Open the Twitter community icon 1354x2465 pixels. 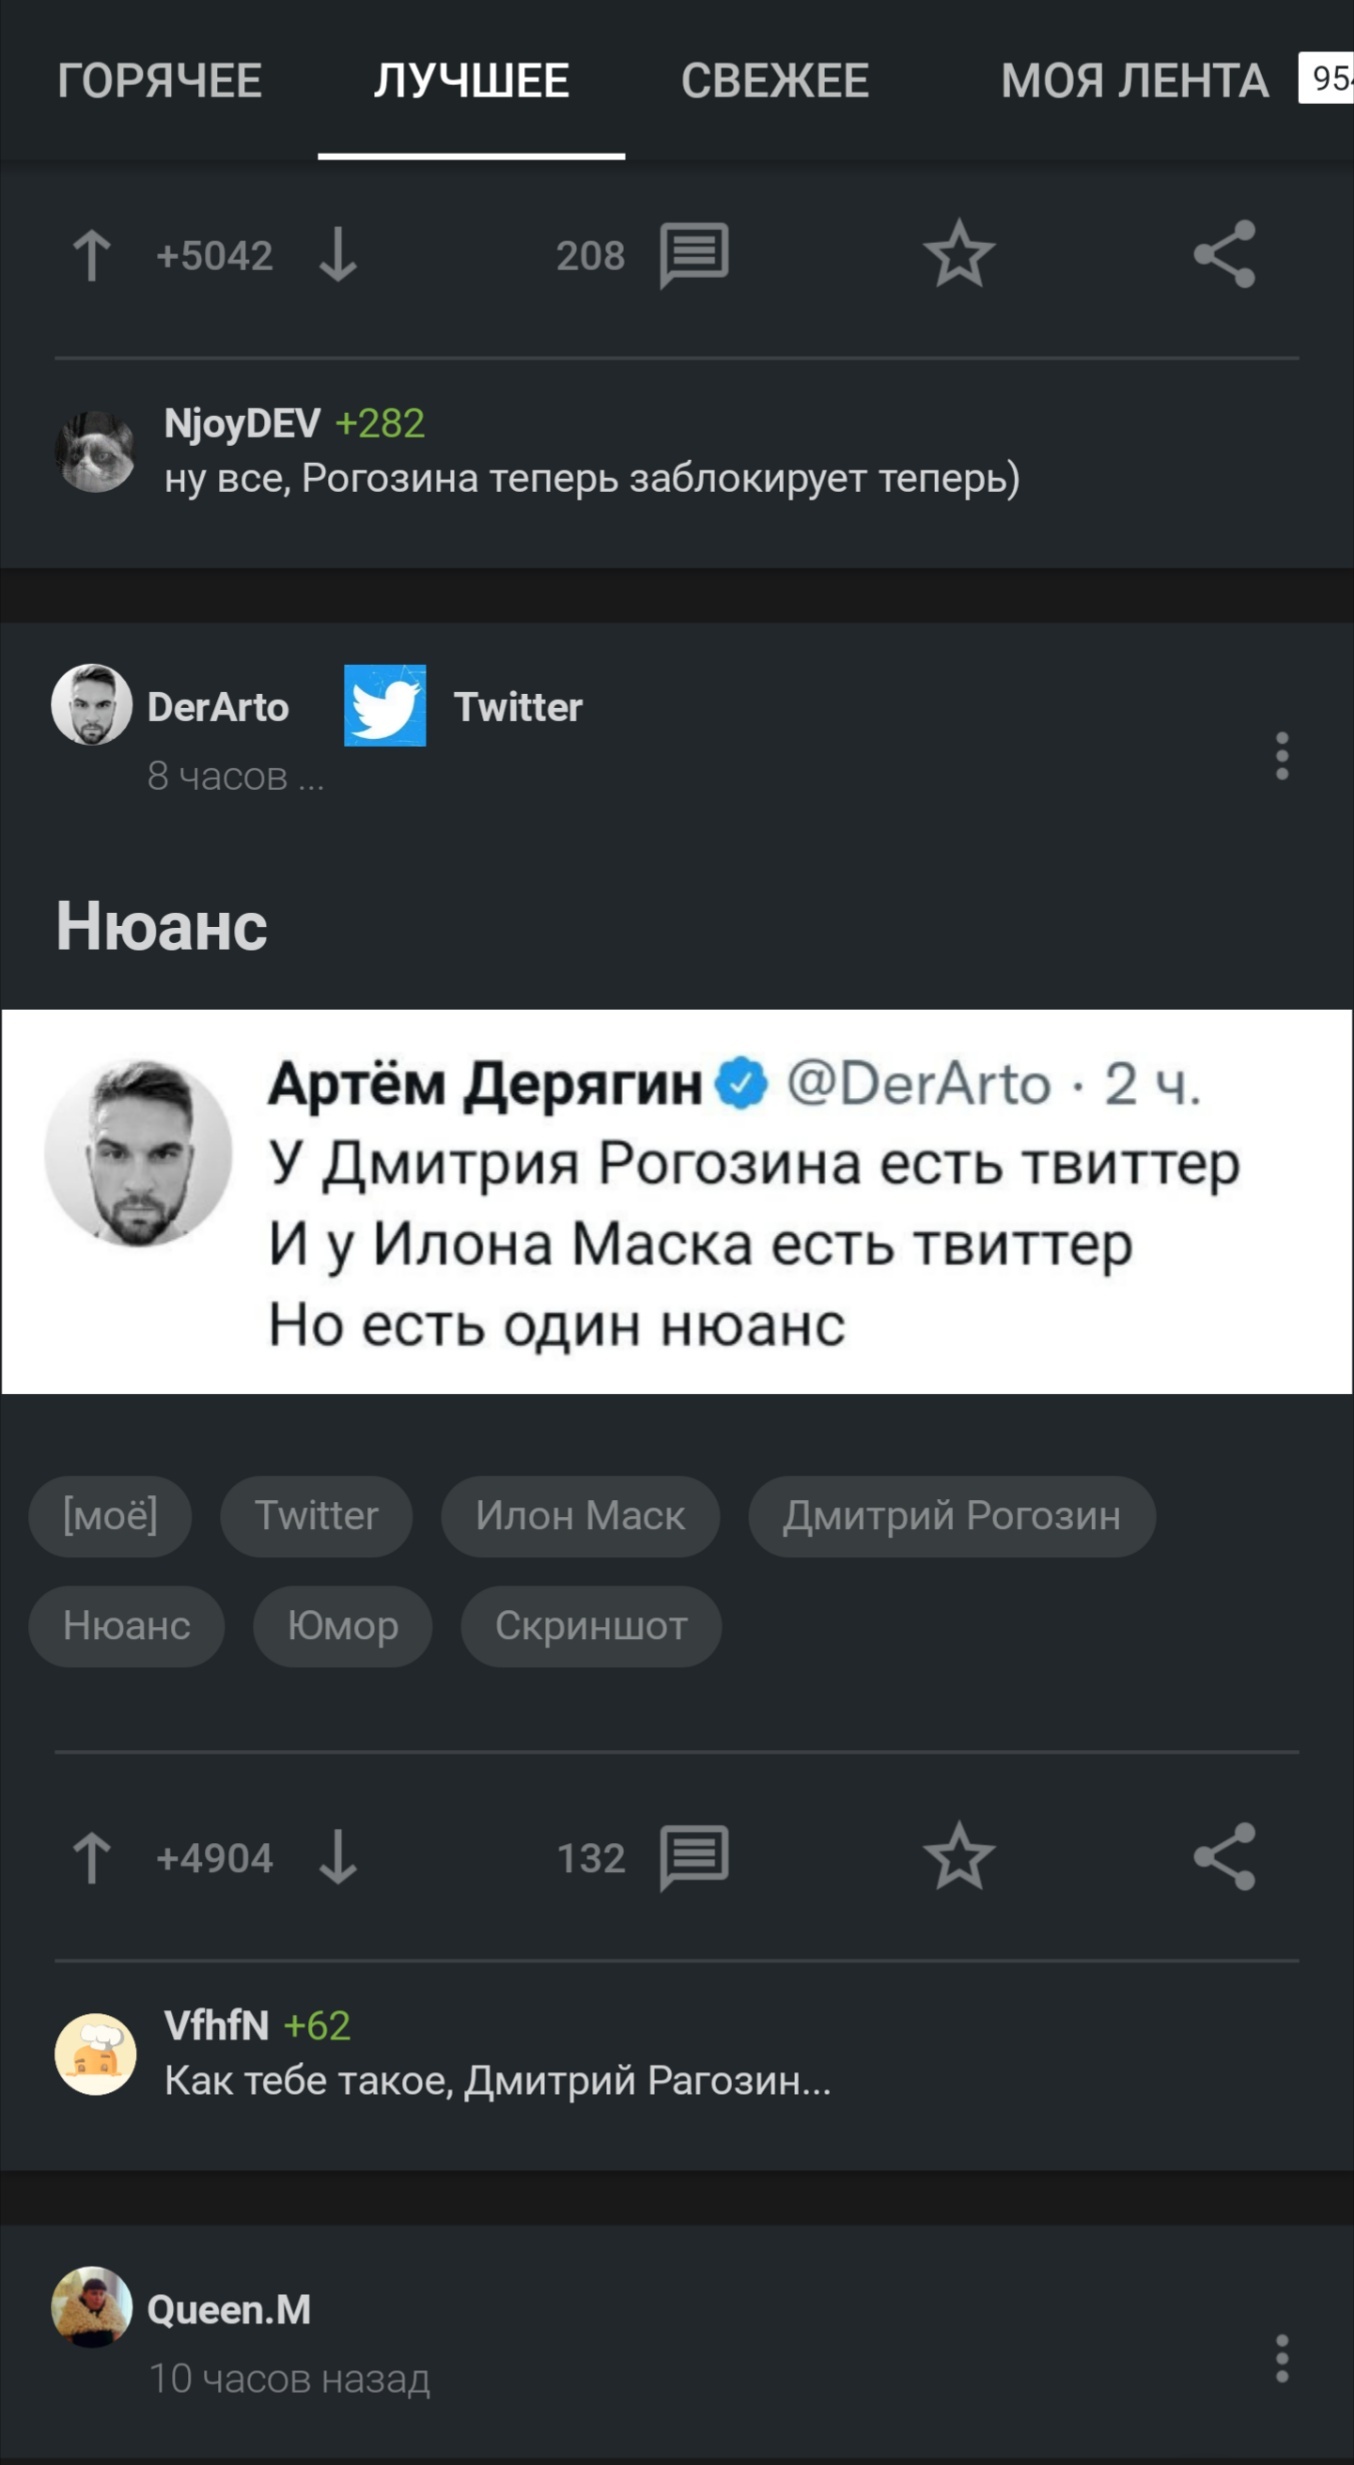point(385,706)
